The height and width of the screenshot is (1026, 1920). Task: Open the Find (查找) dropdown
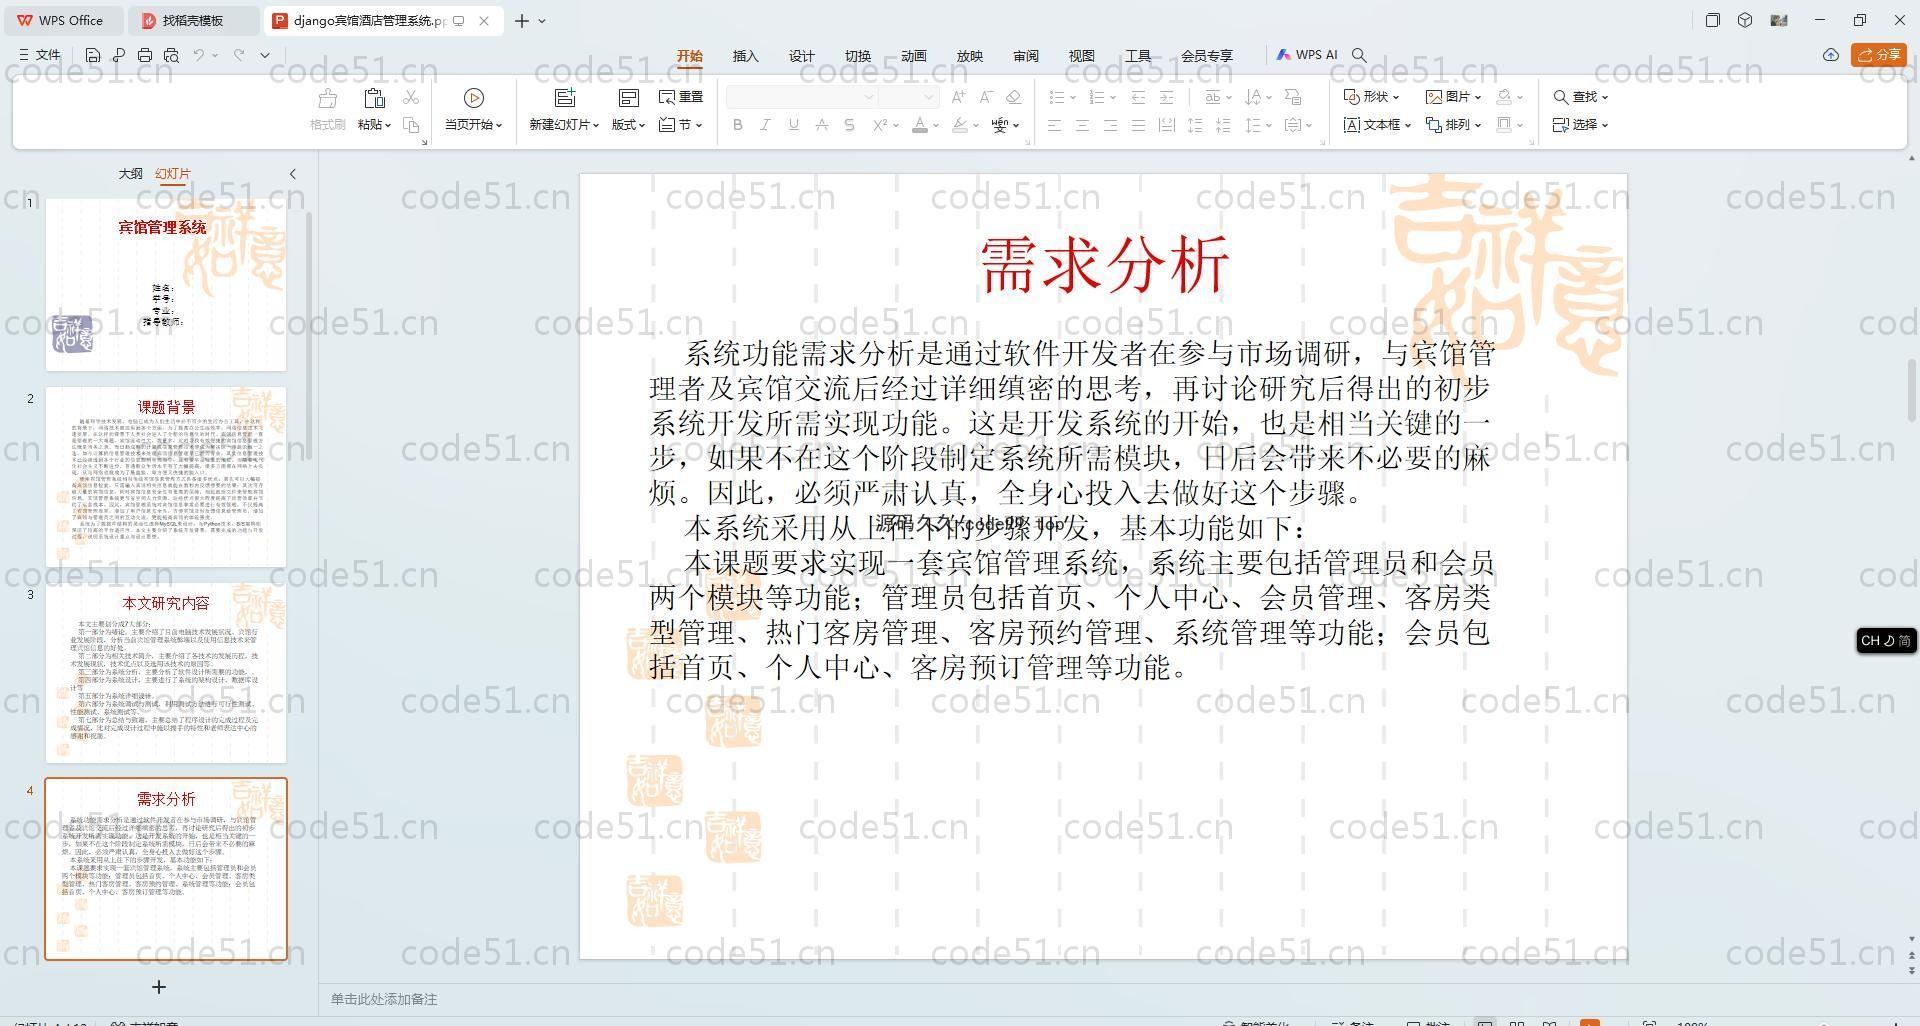pos(1580,97)
